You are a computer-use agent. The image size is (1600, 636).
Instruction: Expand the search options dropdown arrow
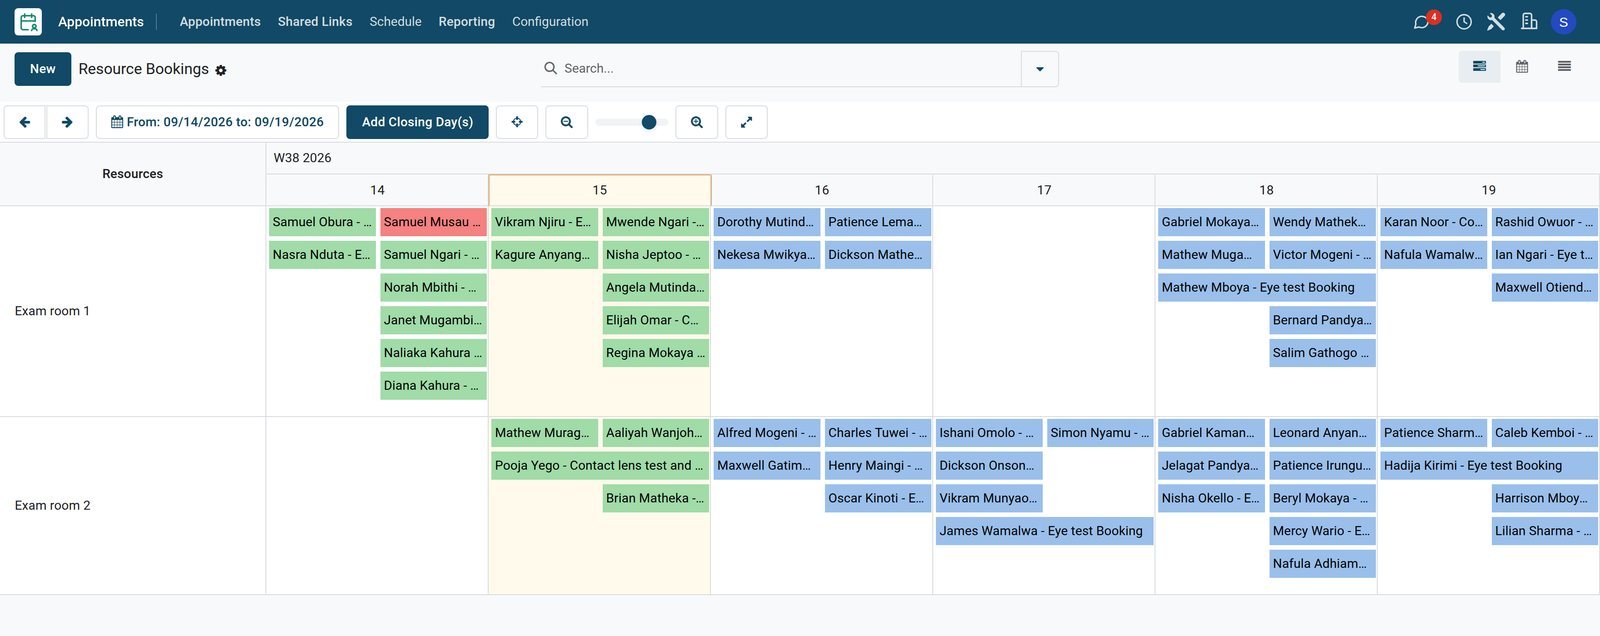click(x=1040, y=69)
